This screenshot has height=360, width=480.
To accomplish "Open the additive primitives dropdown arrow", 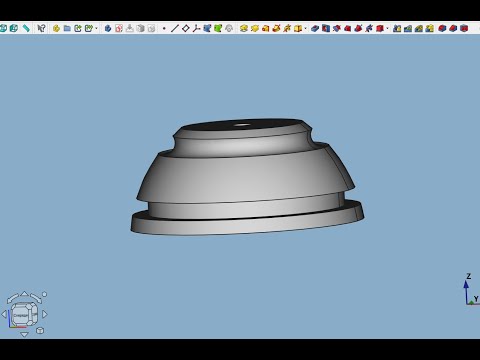I will click(305, 29).
